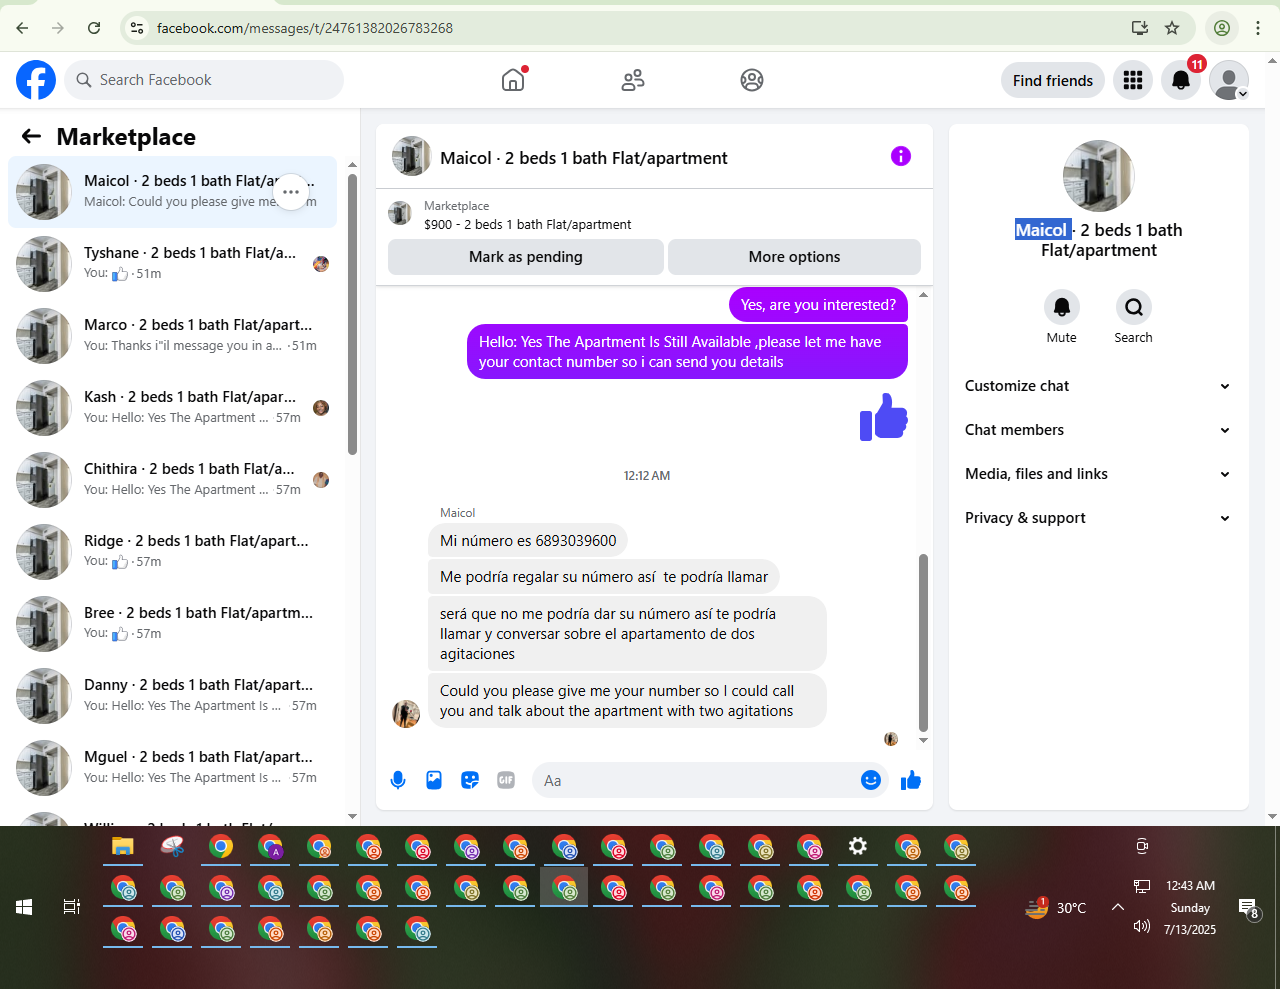Expand the Chat members section
This screenshot has width=1280, height=989.
[x=1097, y=430]
